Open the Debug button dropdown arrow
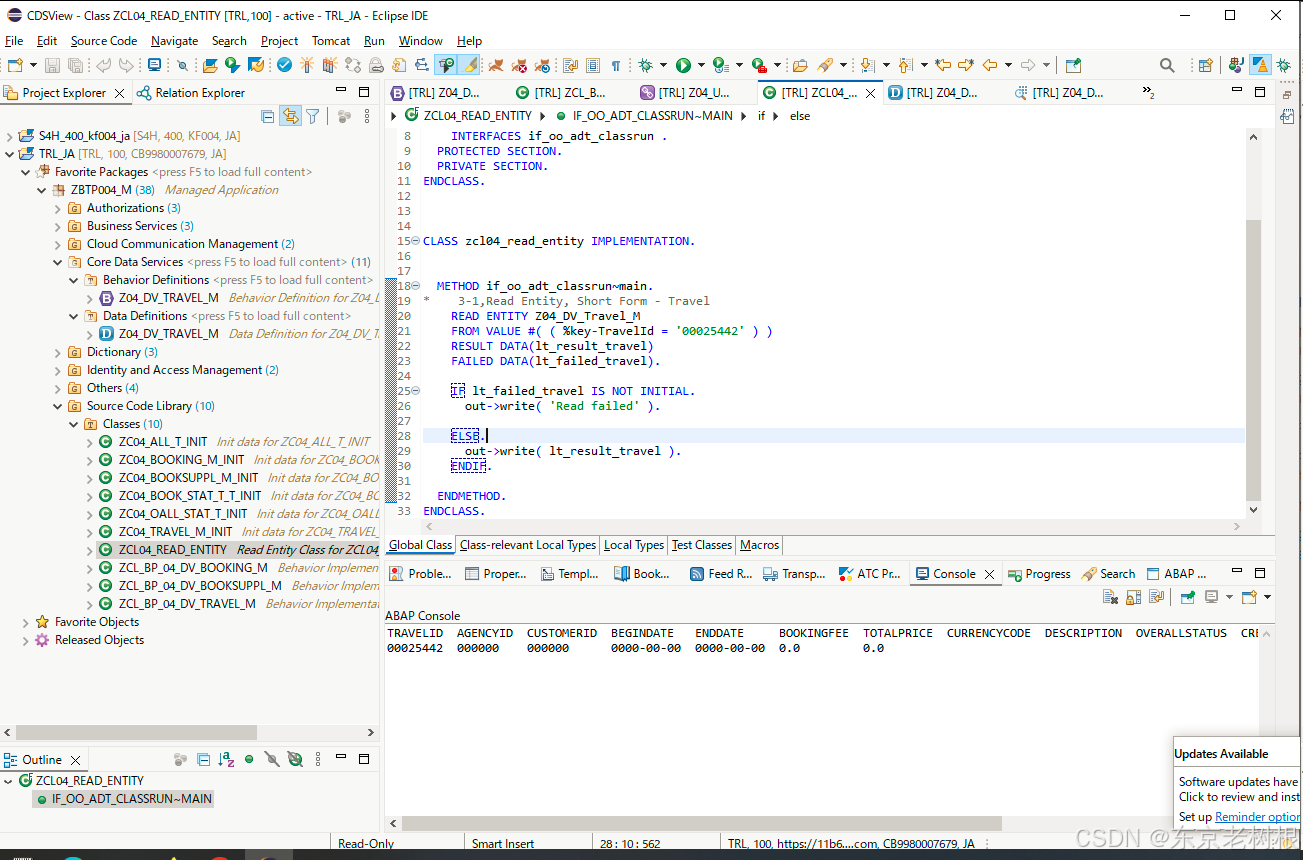 tap(665, 65)
